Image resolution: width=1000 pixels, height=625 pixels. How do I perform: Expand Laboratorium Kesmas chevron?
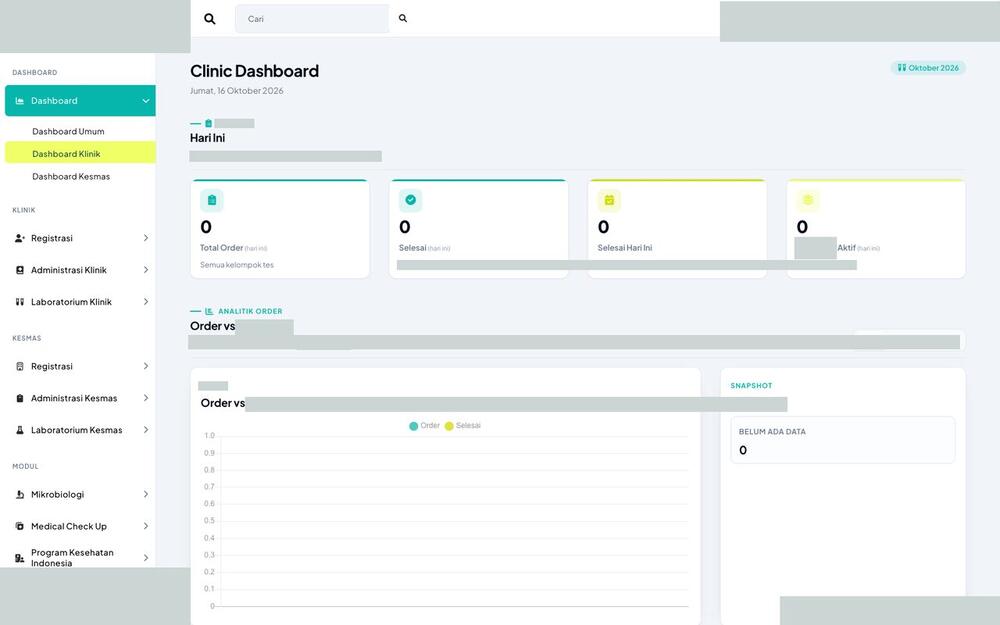tap(145, 430)
